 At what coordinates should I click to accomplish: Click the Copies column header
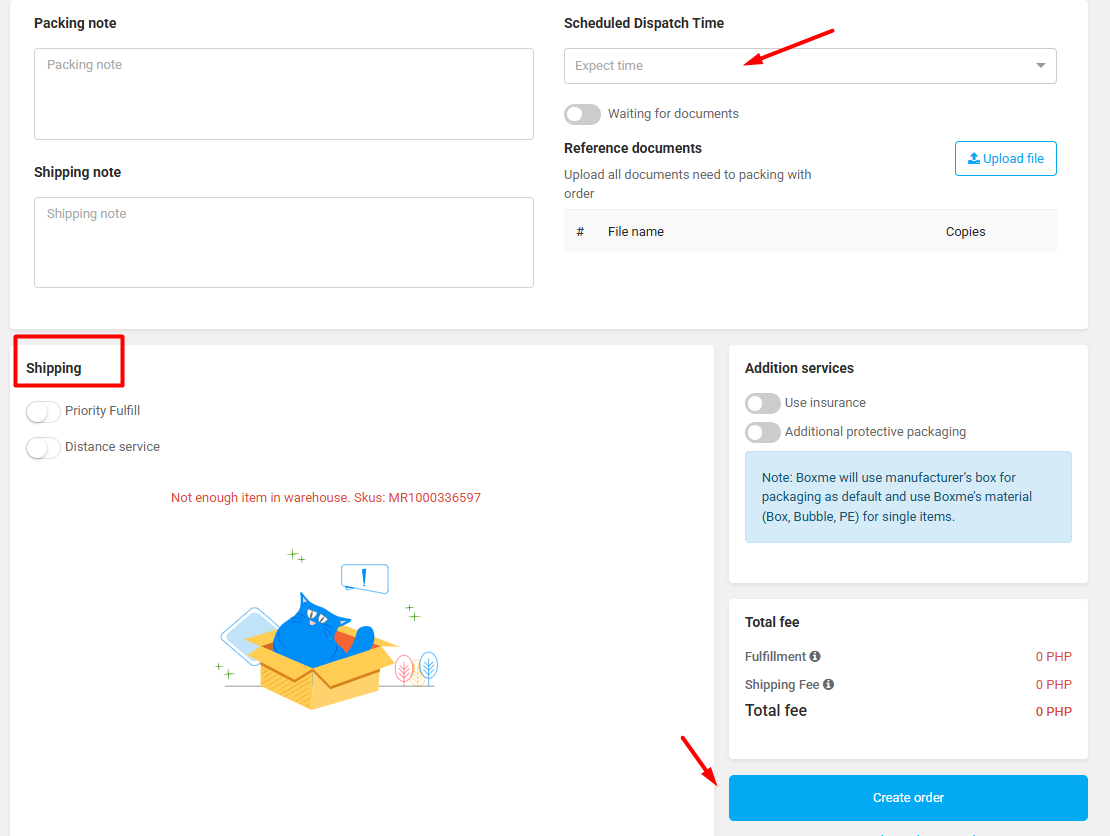point(965,232)
